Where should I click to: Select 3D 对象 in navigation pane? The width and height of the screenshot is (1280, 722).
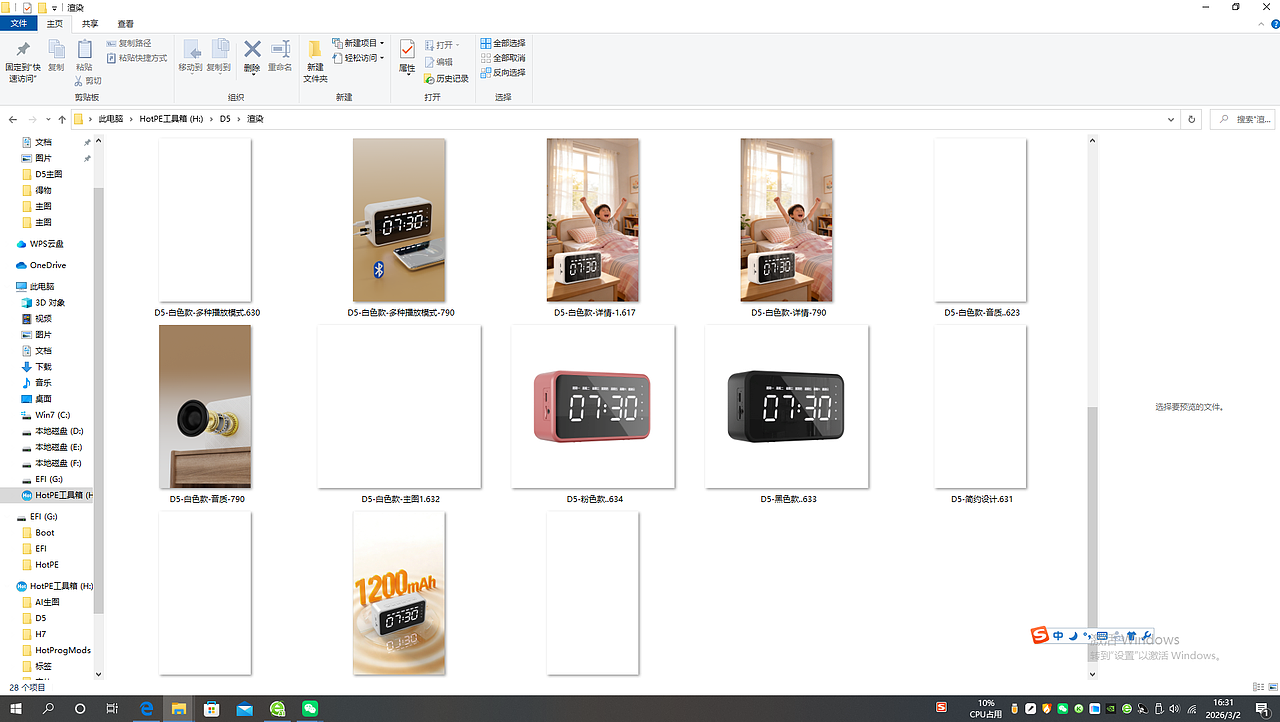pos(50,302)
